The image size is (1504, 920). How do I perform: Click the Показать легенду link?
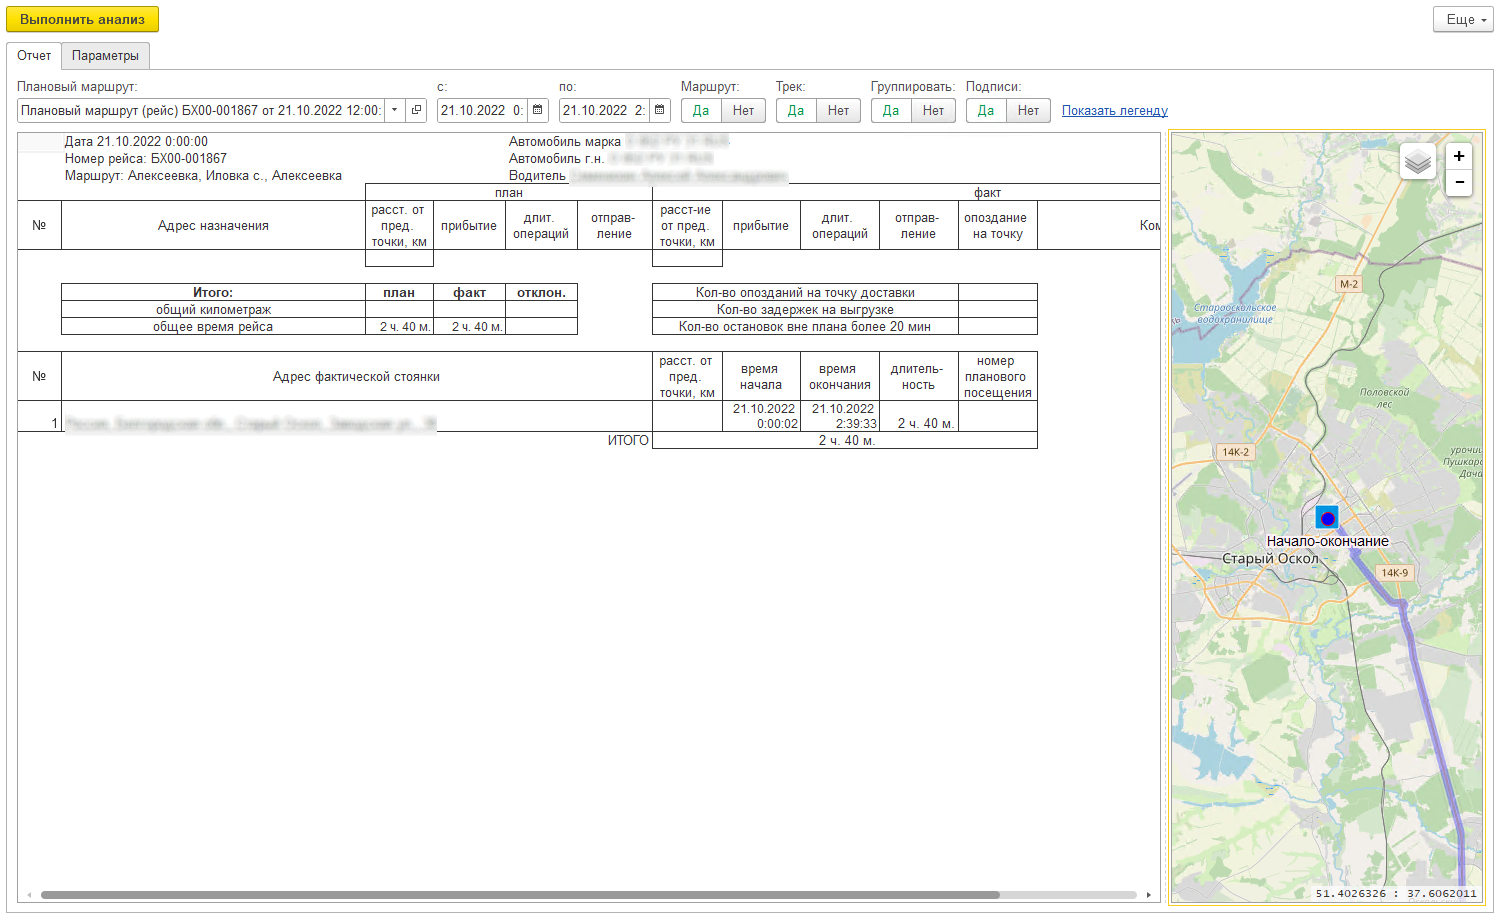(x=1114, y=111)
